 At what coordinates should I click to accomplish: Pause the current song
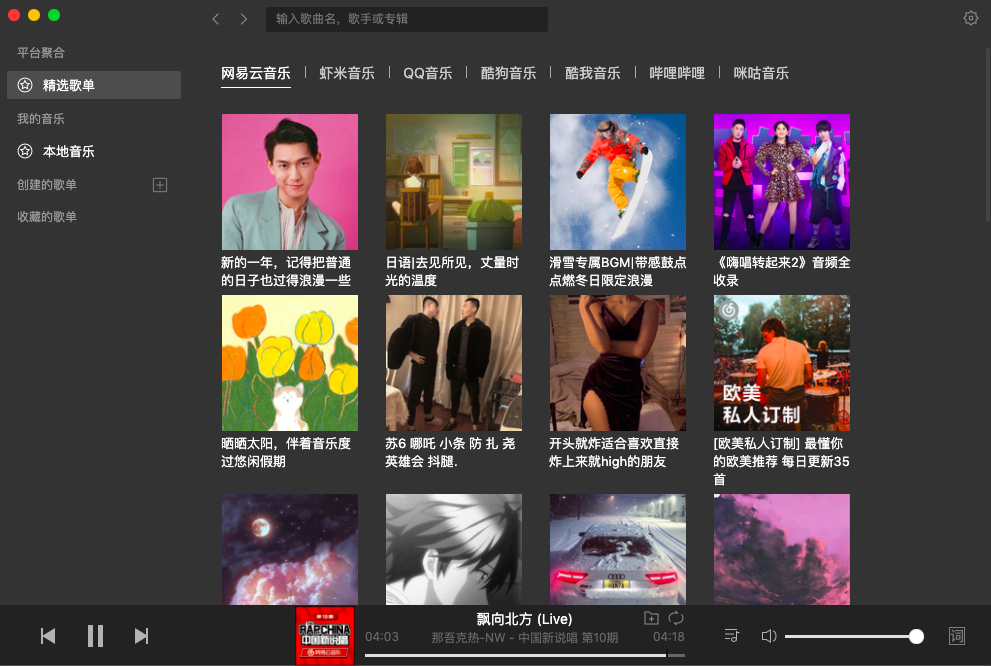click(x=95, y=636)
